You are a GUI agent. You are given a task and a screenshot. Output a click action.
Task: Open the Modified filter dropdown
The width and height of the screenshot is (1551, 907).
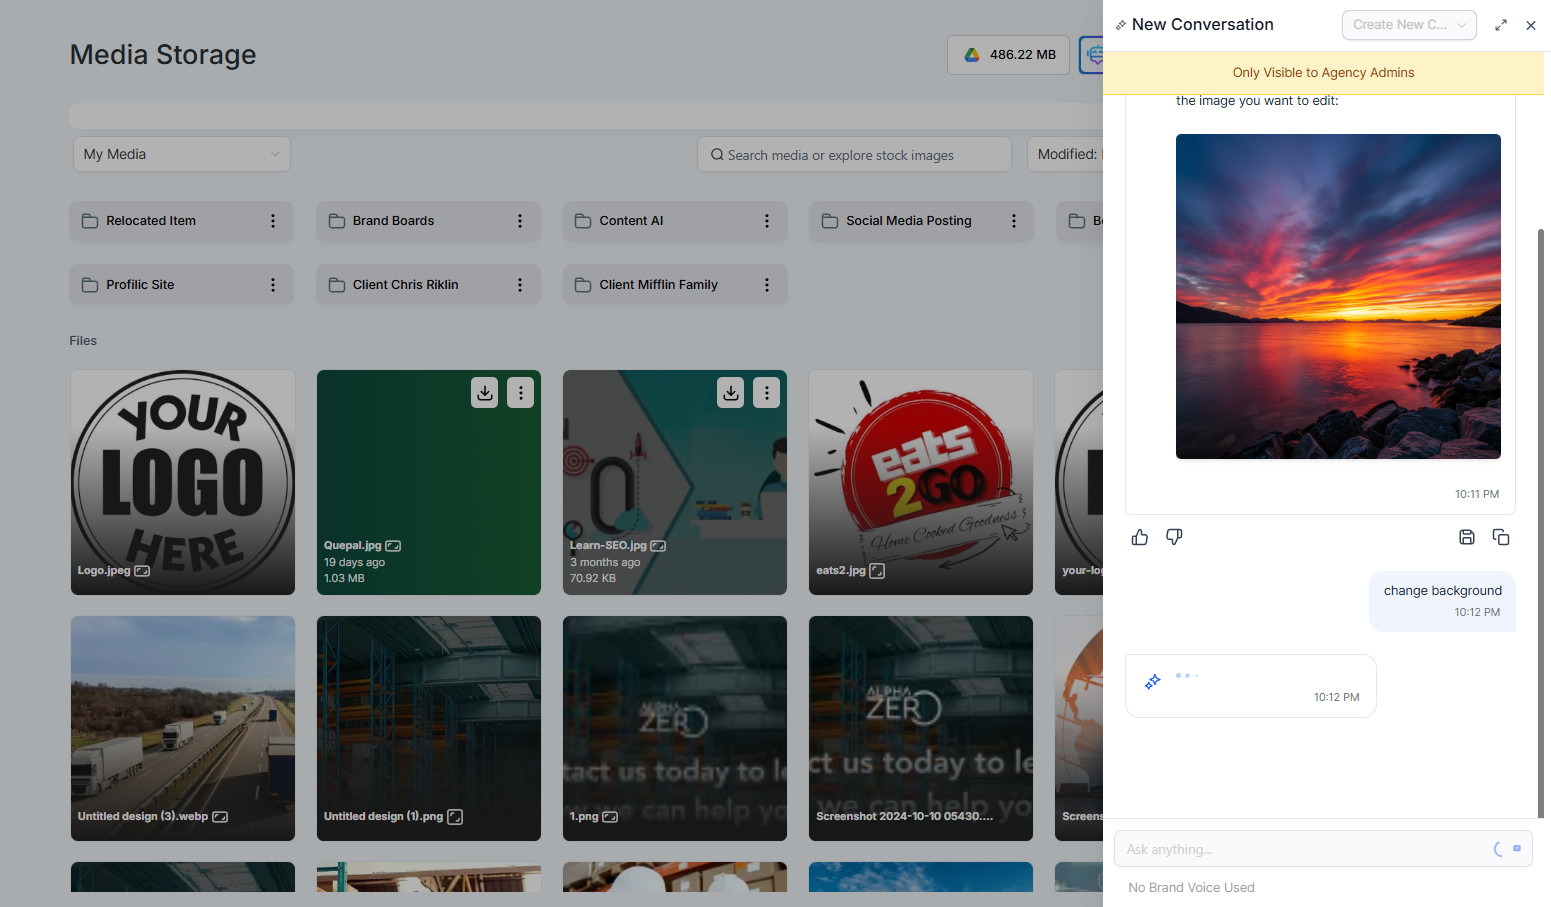click(1065, 154)
